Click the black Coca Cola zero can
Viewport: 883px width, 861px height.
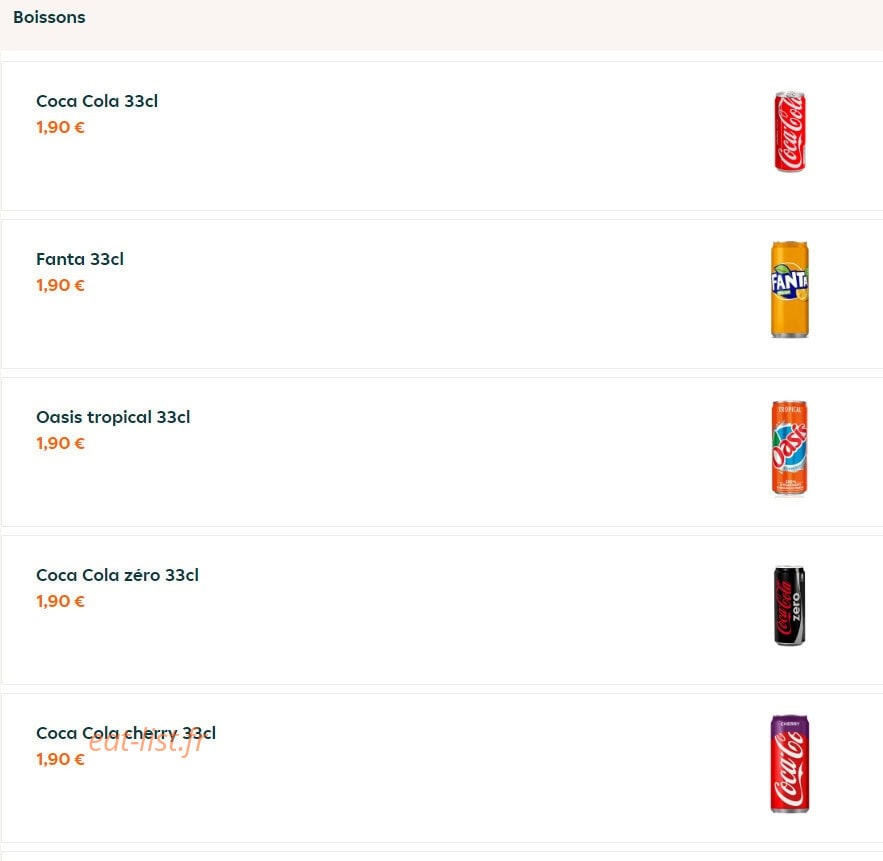pos(790,605)
